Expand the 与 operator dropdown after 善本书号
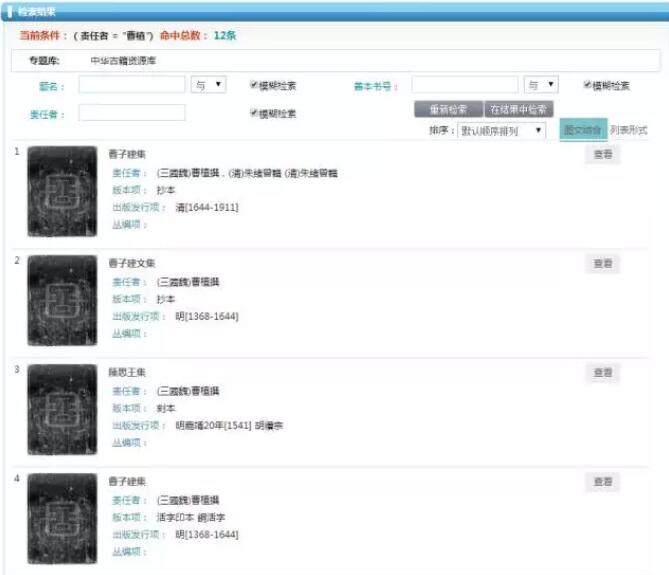The width and height of the screenshot is (669, 575). click(542, 86)
